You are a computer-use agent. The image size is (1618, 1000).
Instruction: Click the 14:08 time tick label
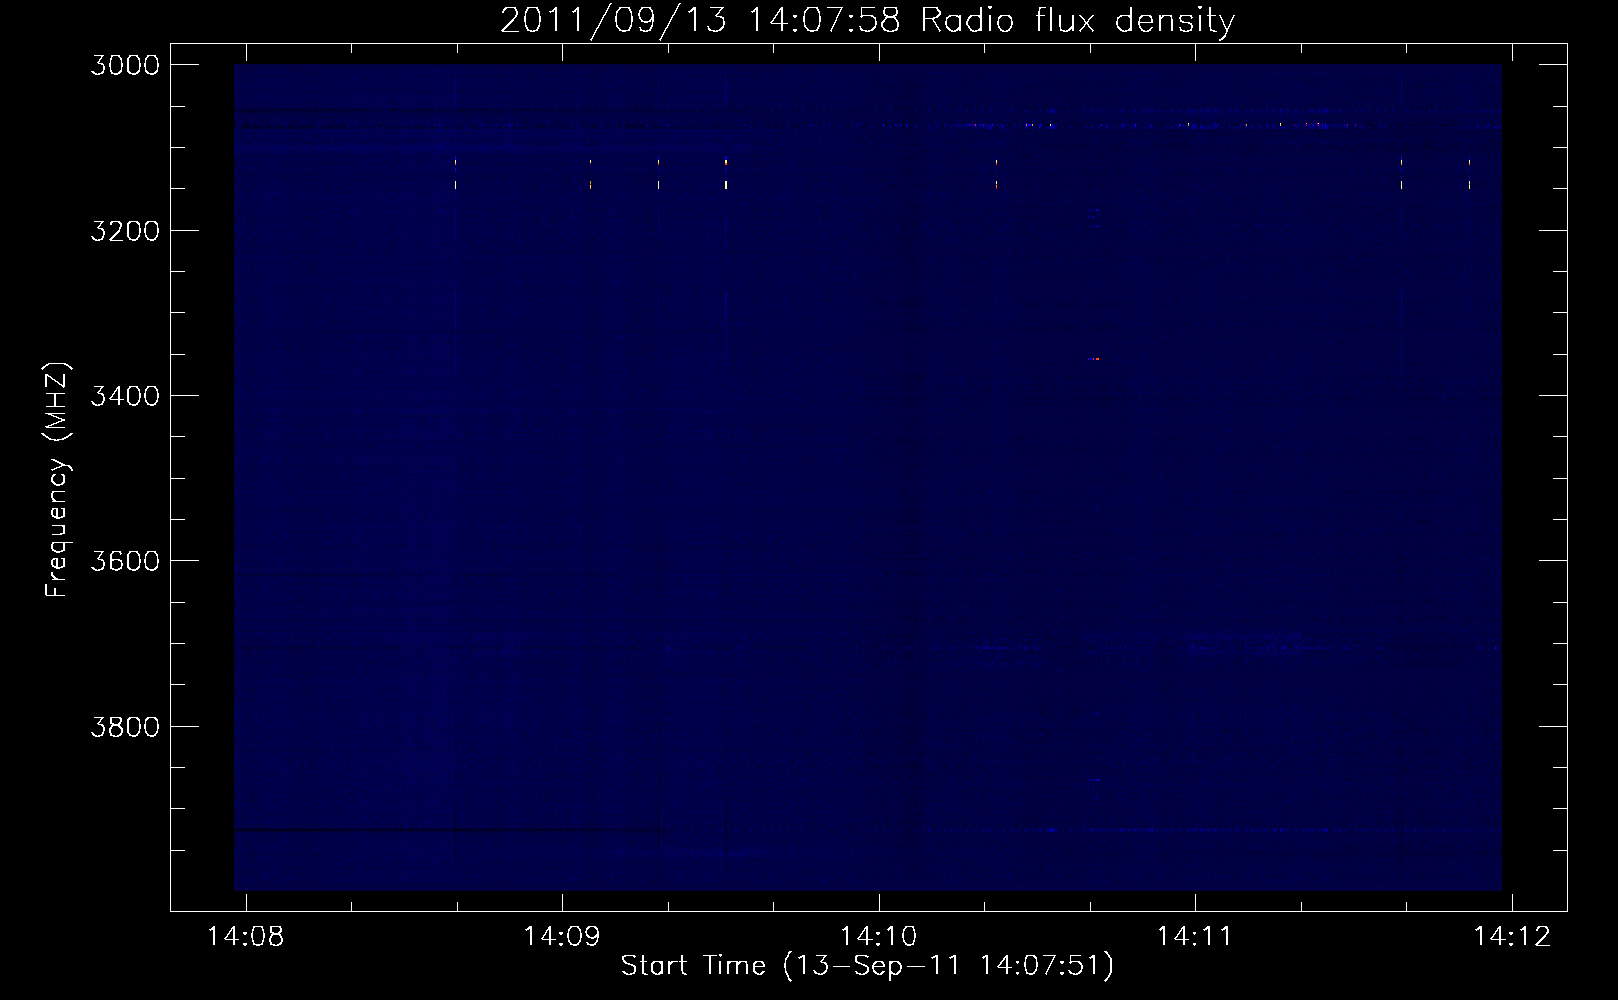point(245,936)
